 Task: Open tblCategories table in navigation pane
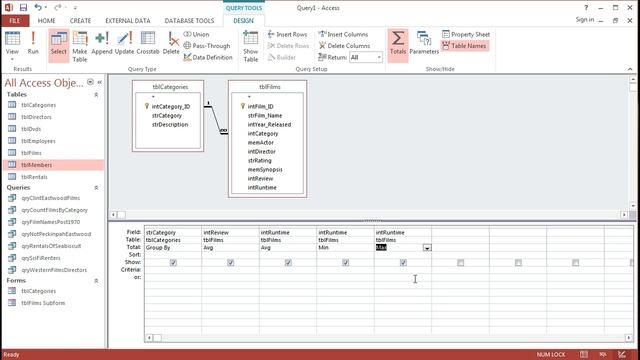pyautogui.click(x=38, y=105)
